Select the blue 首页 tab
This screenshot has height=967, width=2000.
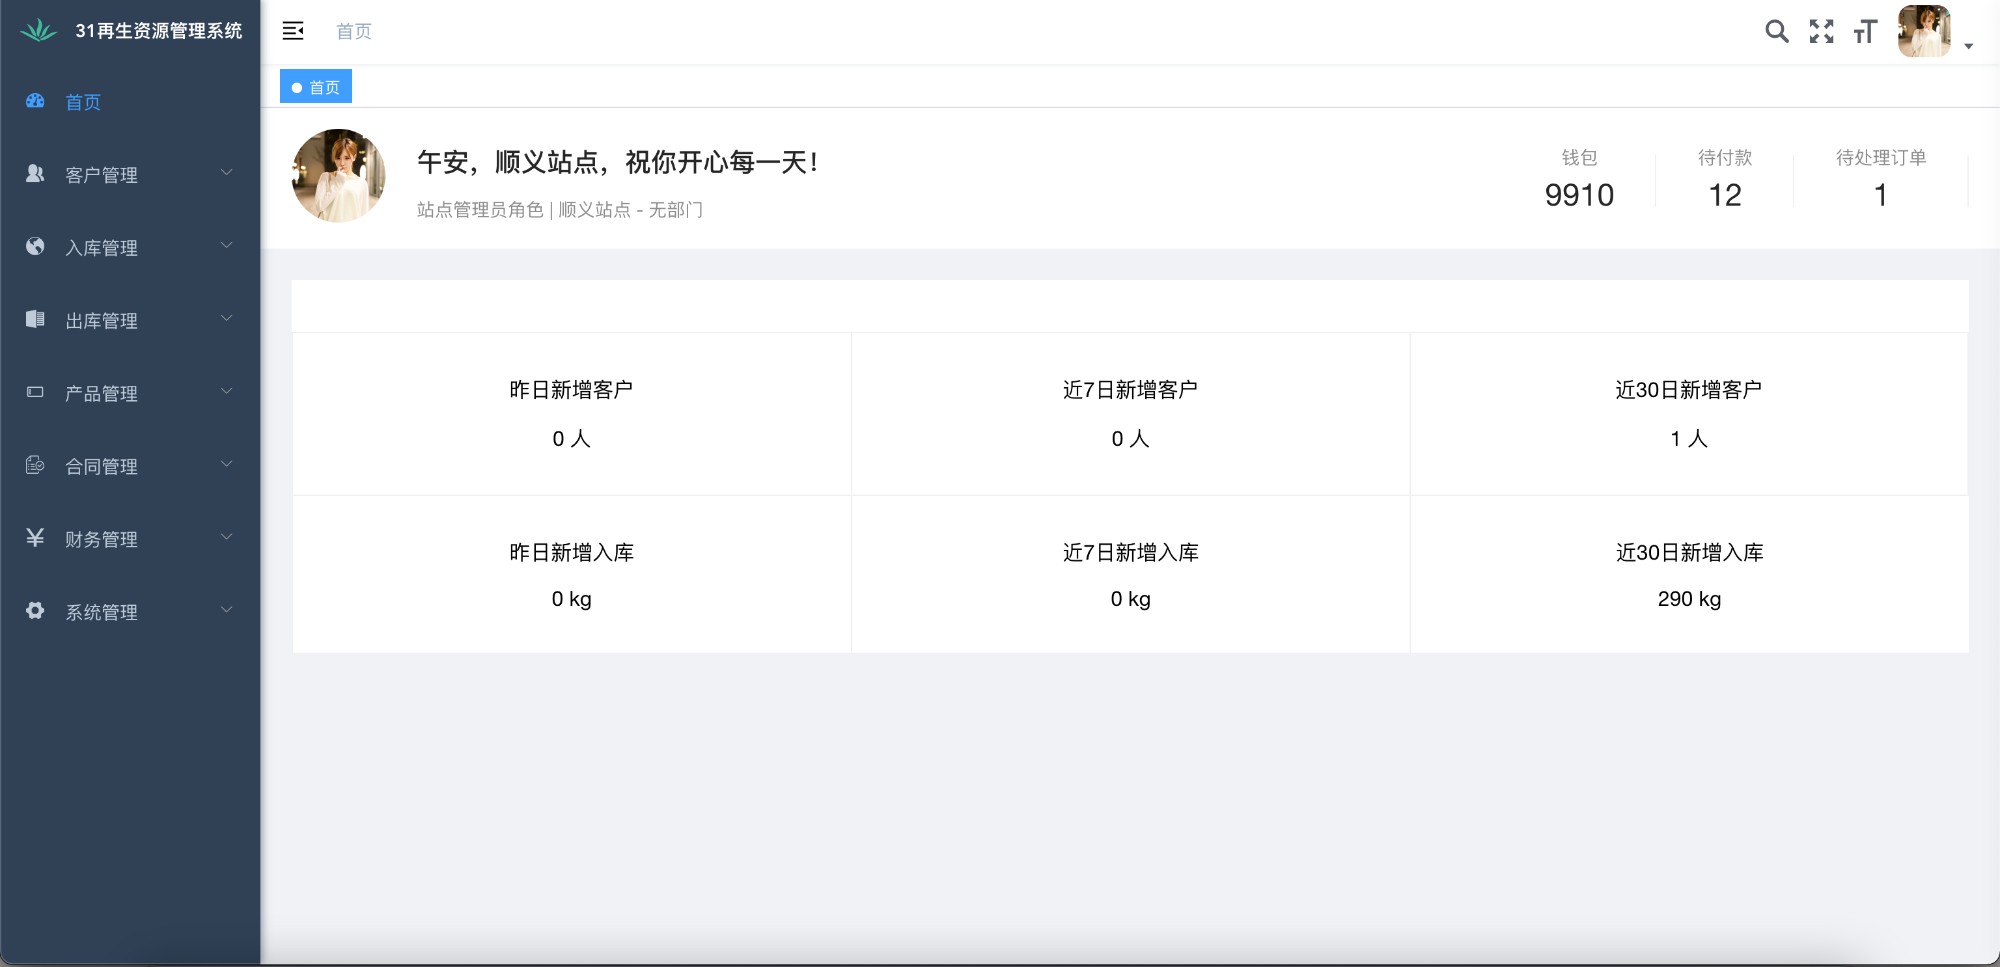tap(316, 87)
